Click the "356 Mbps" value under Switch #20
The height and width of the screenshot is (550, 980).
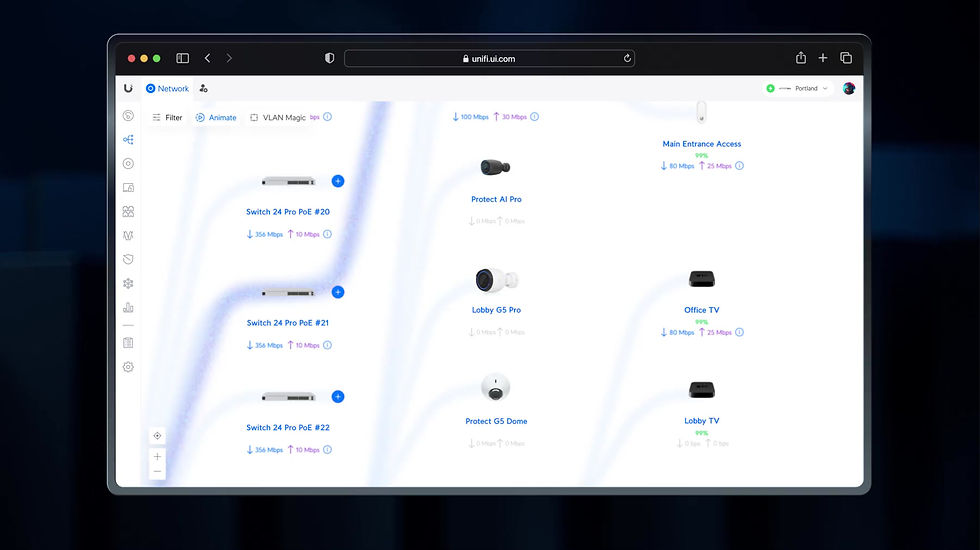point(269,234)
